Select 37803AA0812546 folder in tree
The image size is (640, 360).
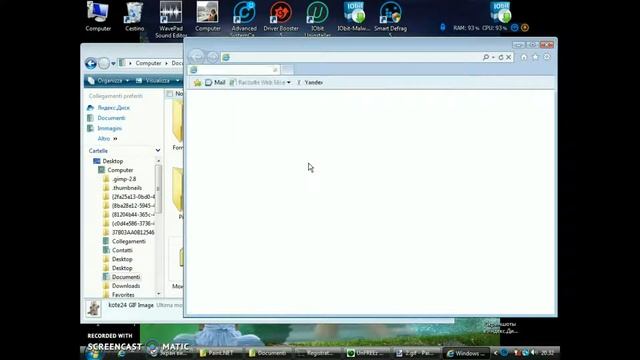click(133, 233)
